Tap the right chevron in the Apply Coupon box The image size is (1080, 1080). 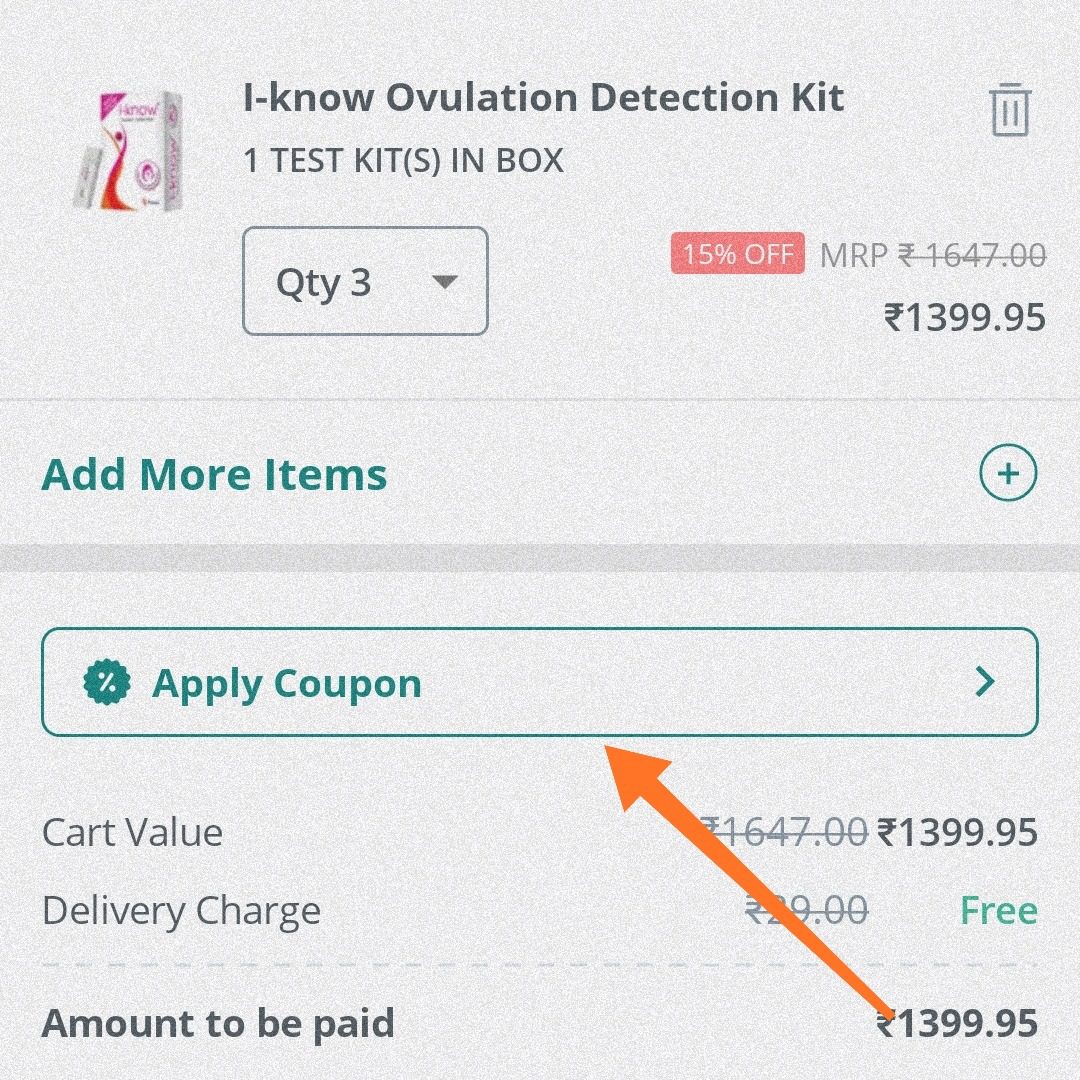click(986, 682)
